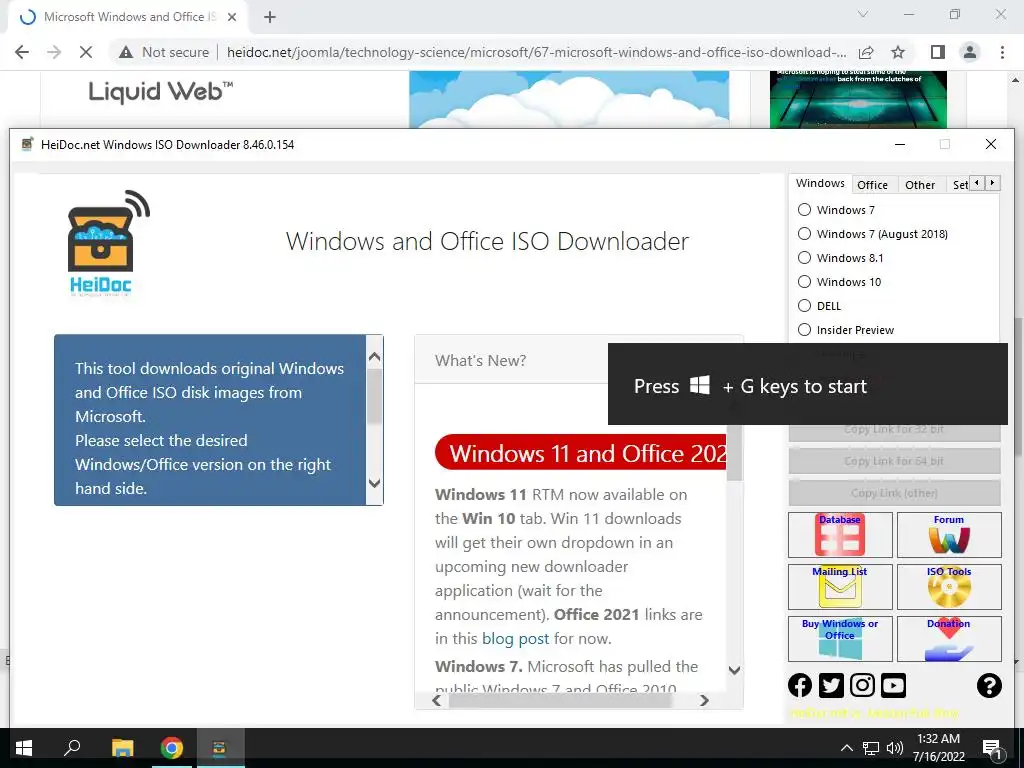Click the HeiDoc treasure chest logo

(x=108, y=244)
